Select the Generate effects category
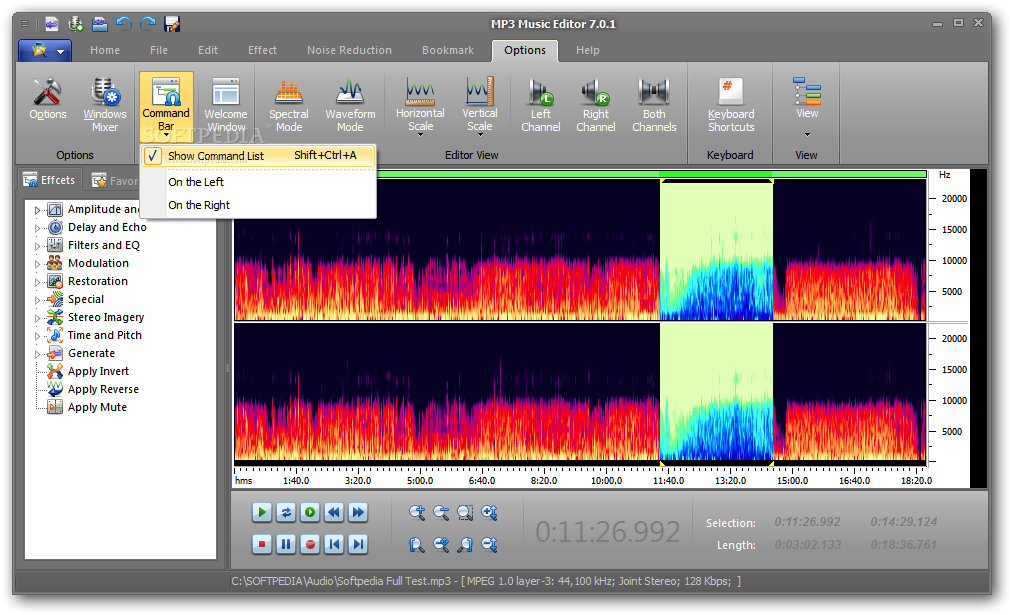Image resolution: width=1012 pixels, height=615 pixels. (x=91, y=353)
